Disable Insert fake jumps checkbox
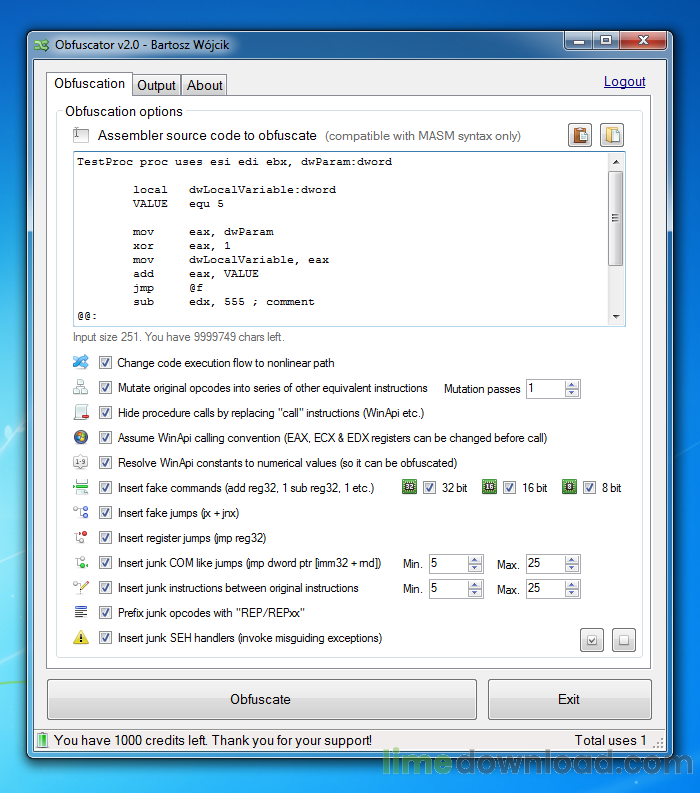Image resolution: width=700 pixels, height=793 pixels. 106,513
